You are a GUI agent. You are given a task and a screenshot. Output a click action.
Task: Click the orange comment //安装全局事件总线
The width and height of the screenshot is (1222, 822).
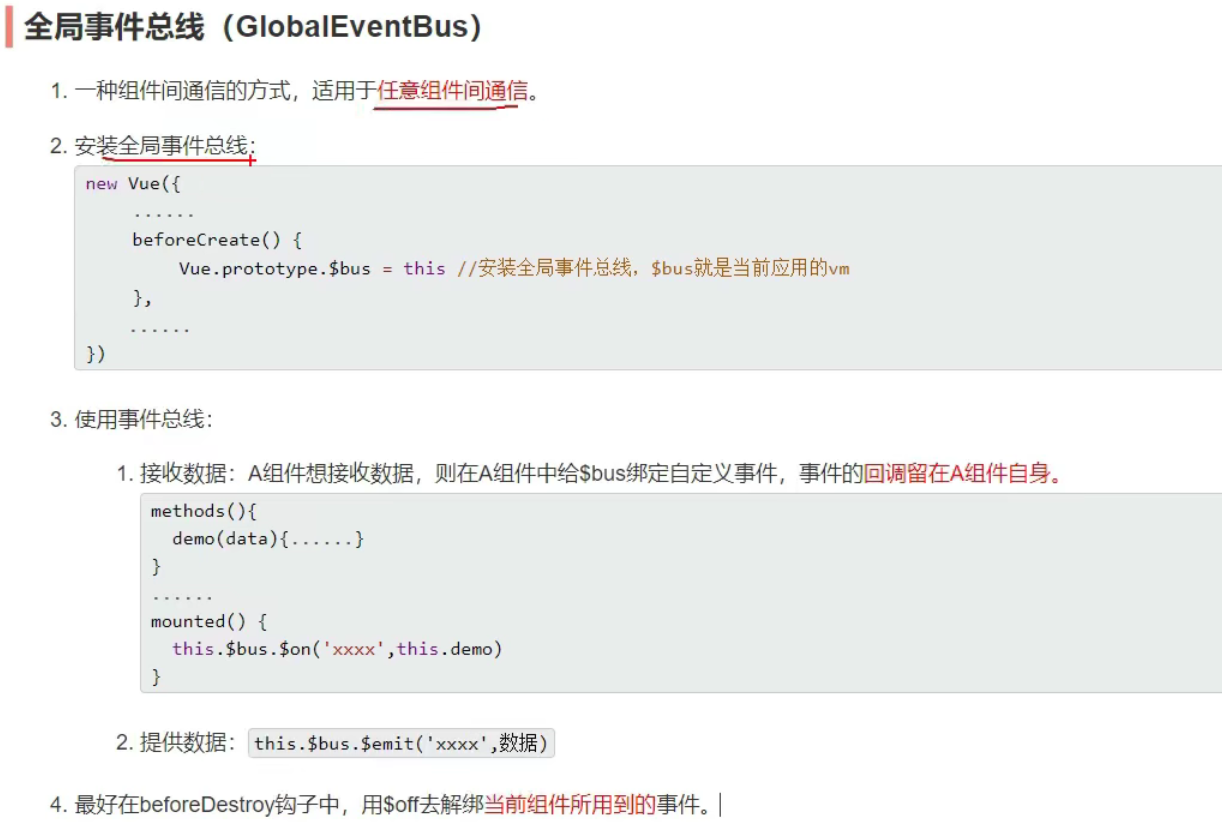pos(555,268)
